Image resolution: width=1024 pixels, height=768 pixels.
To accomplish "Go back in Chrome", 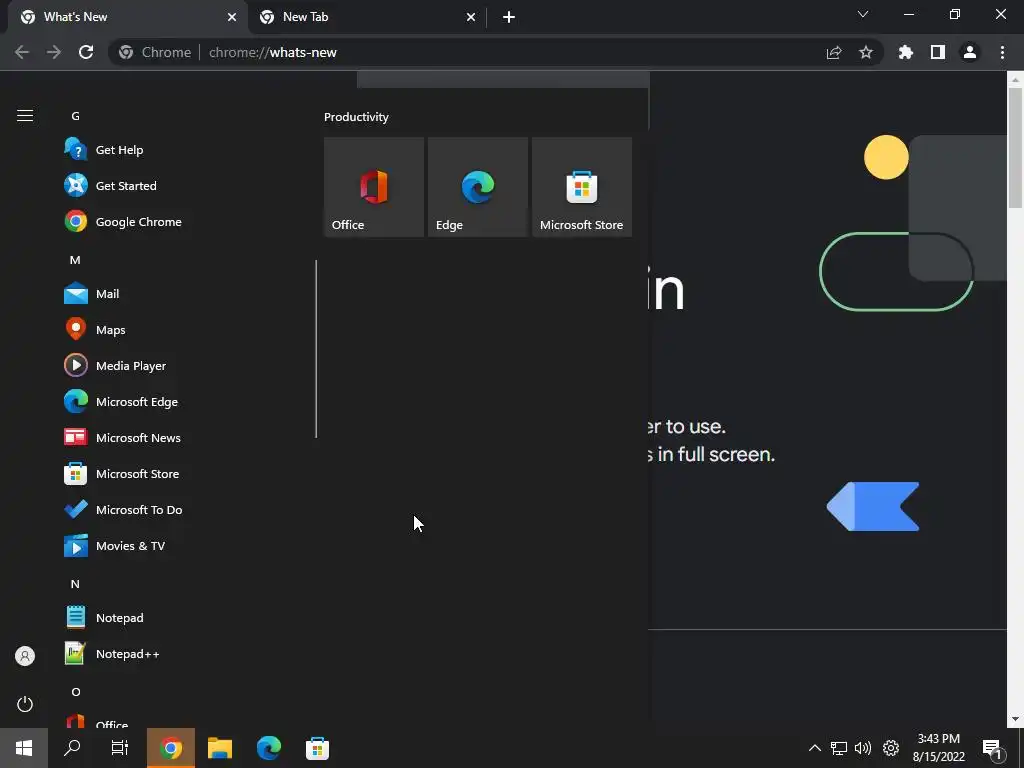I will click(22, 52).
